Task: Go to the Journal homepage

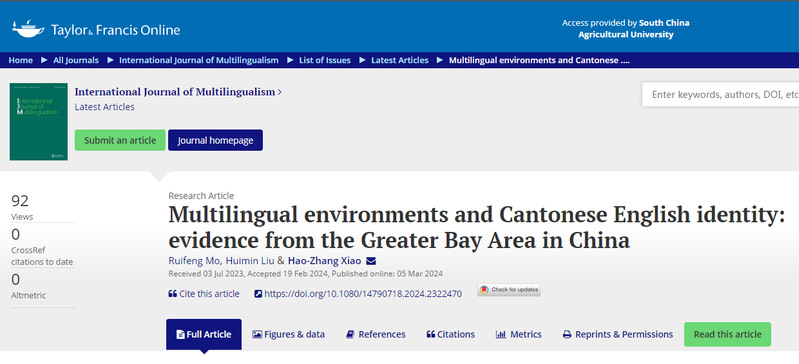Action: [x=216, y=140]
